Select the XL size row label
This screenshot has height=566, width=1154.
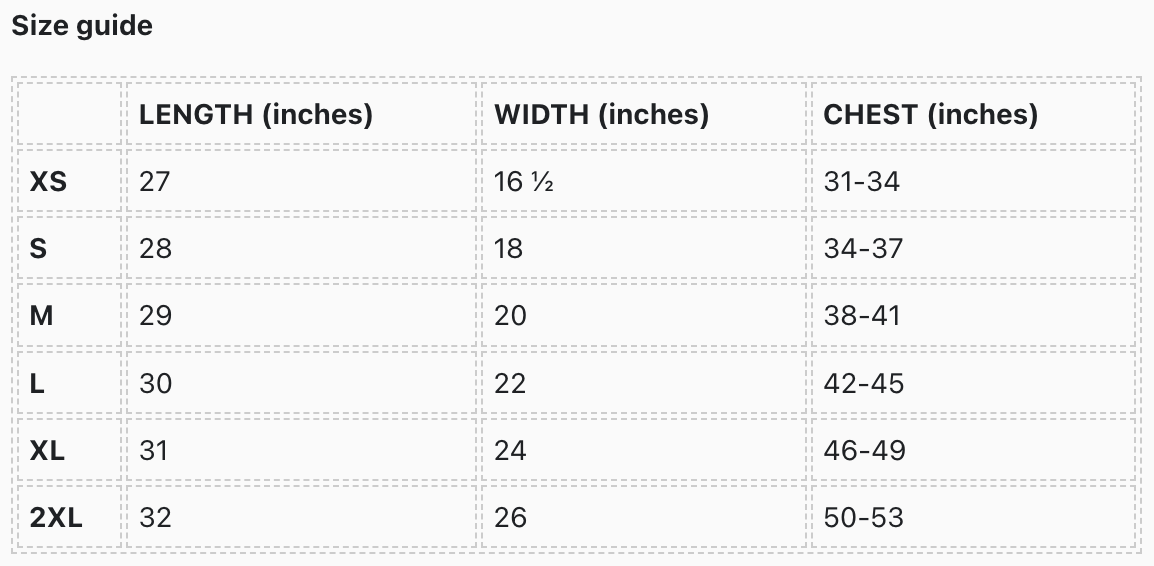point(47,450)
